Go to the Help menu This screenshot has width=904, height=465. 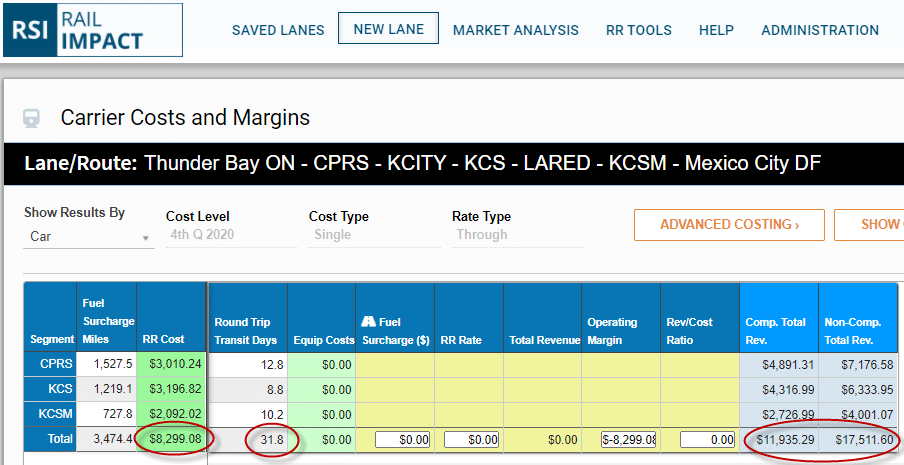tap(716, 30)
